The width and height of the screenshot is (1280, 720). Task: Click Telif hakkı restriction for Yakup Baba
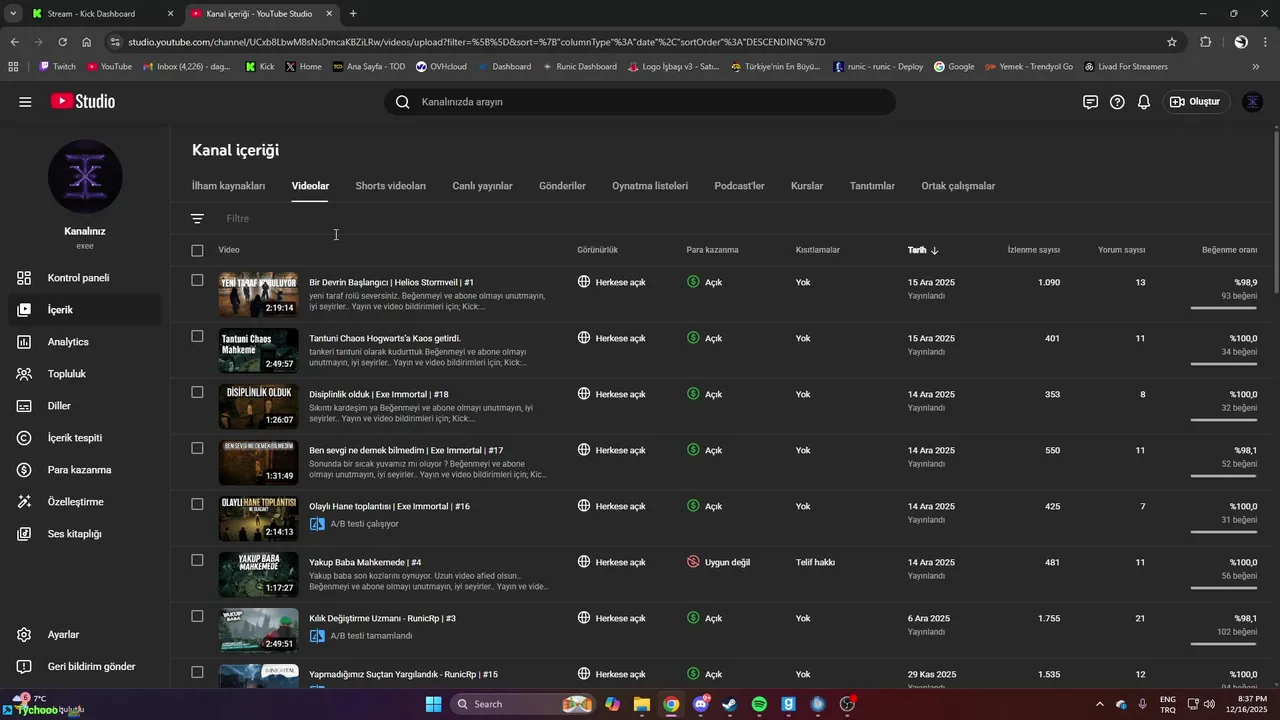pyautogui.click(x=815, y=562)
